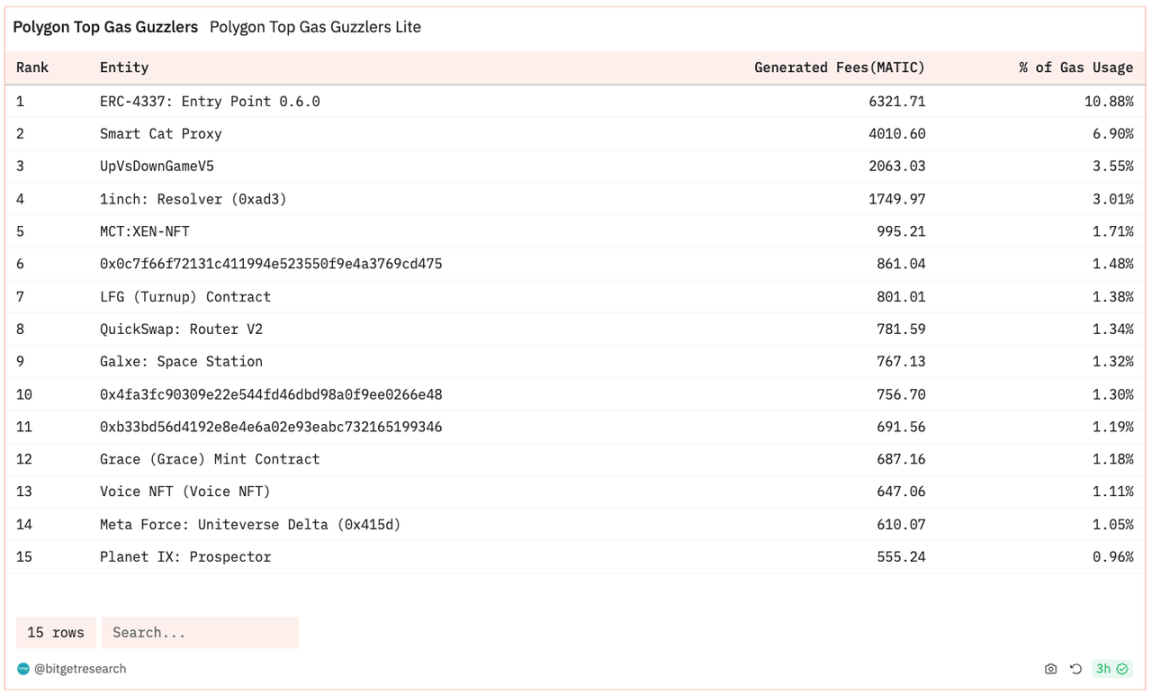Sort by the Entity column header
Screen dimensions: 1152x695
124,68
